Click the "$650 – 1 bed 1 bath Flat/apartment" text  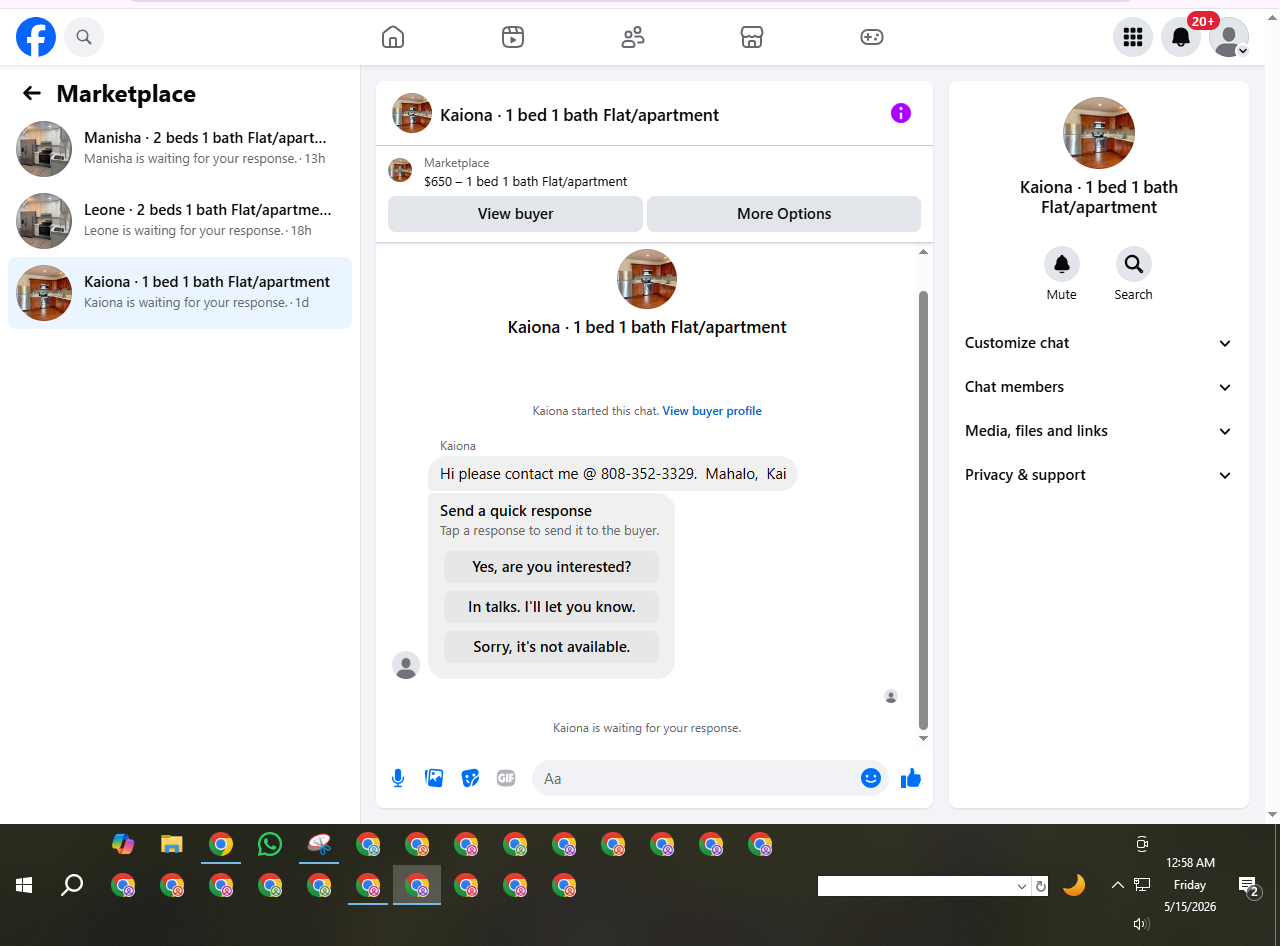pos(526,182)
